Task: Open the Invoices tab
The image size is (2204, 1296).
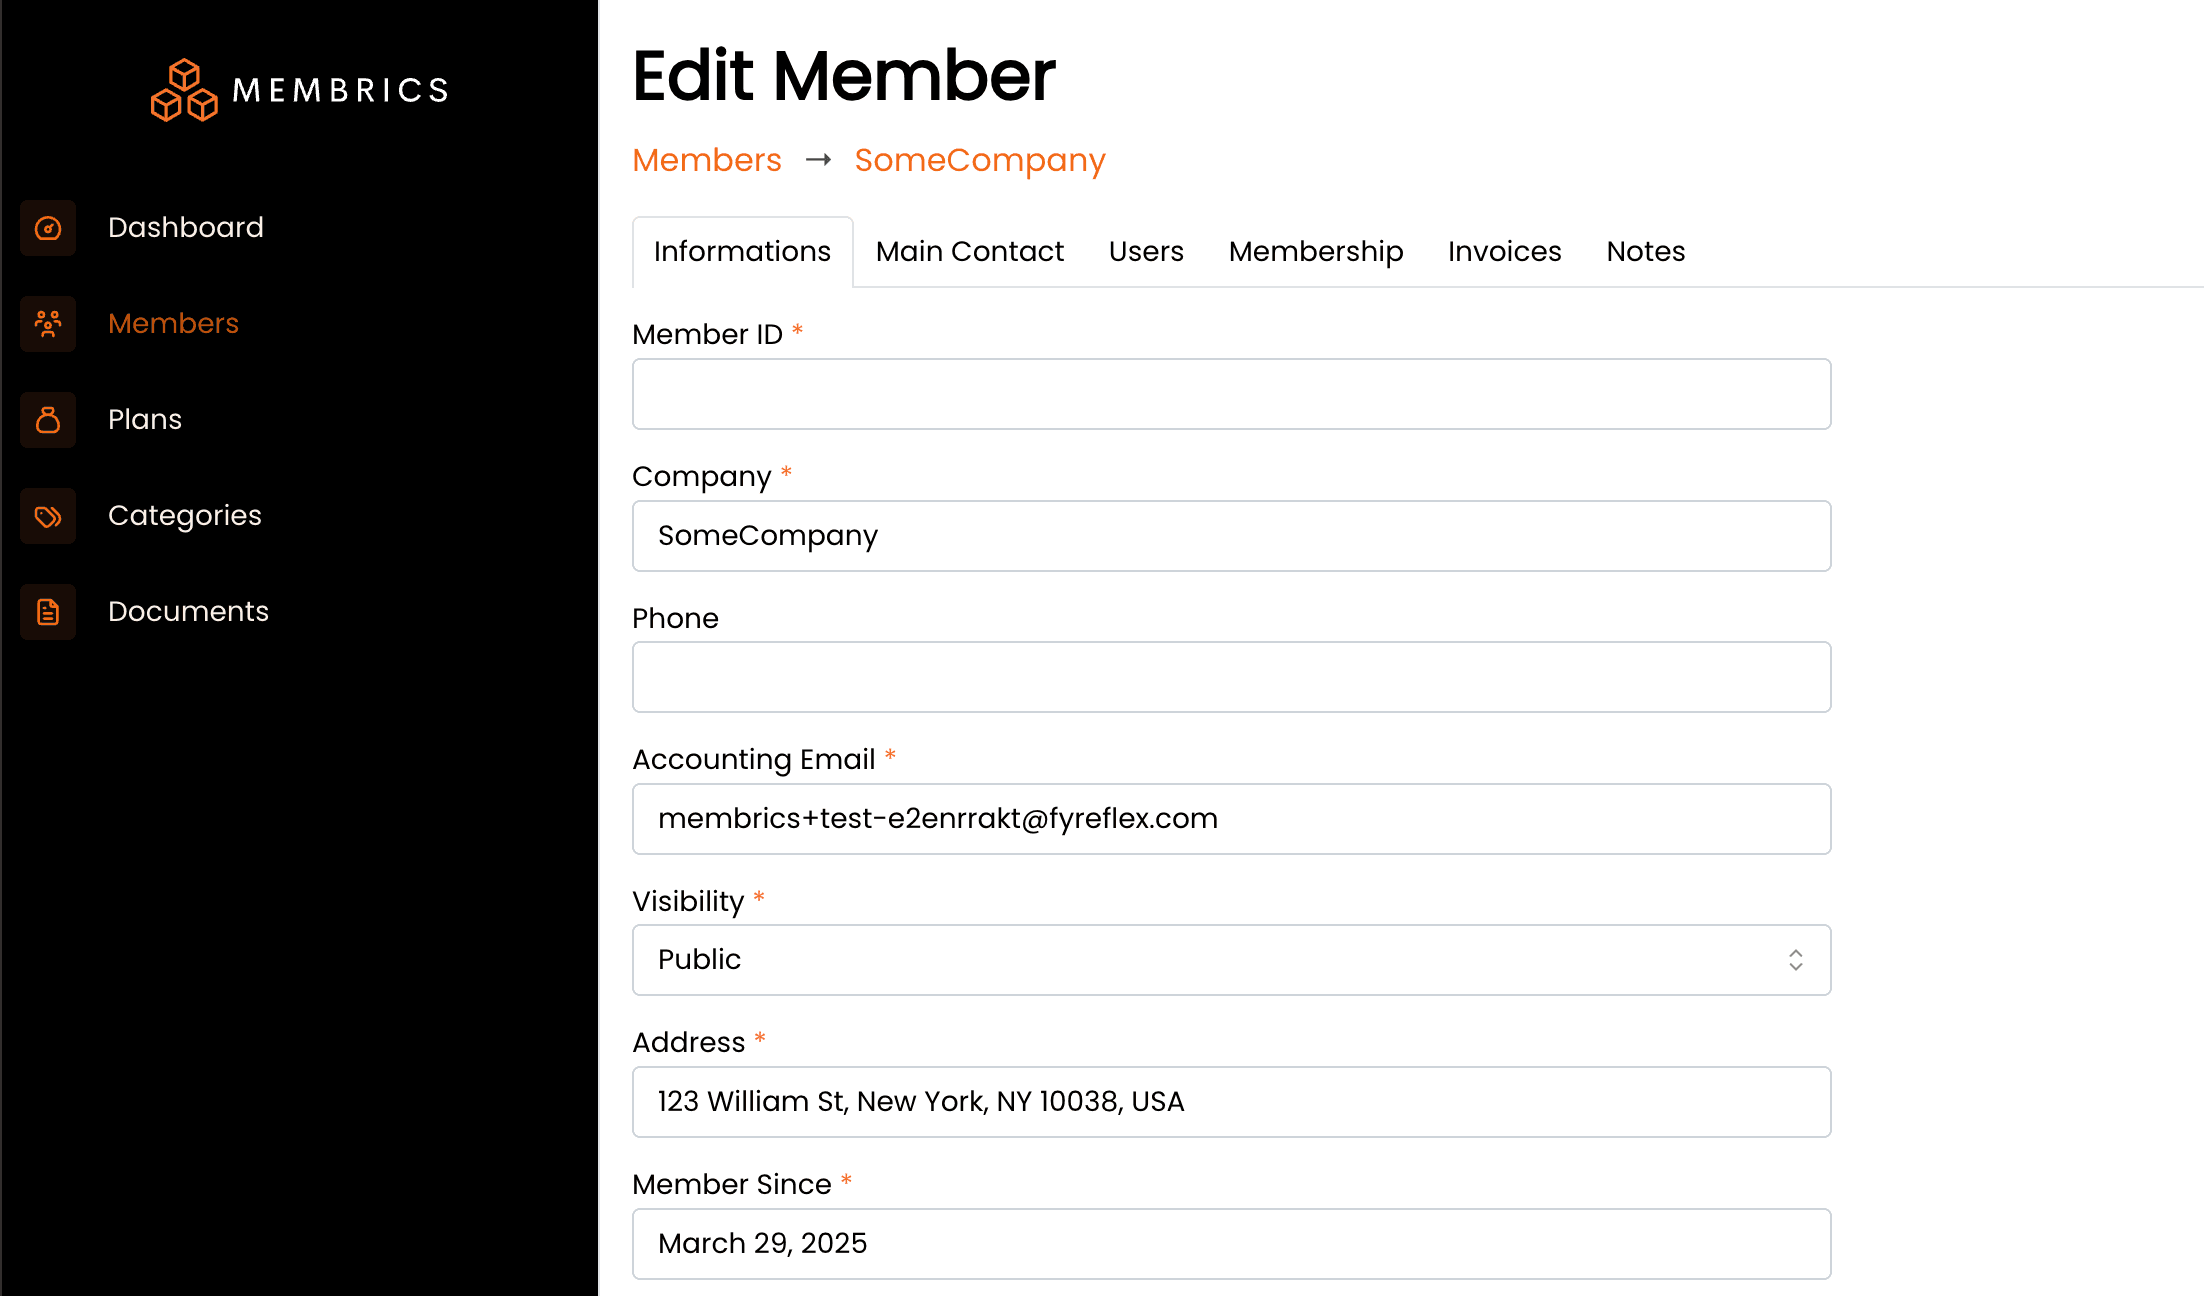Action: point(1504,252)
